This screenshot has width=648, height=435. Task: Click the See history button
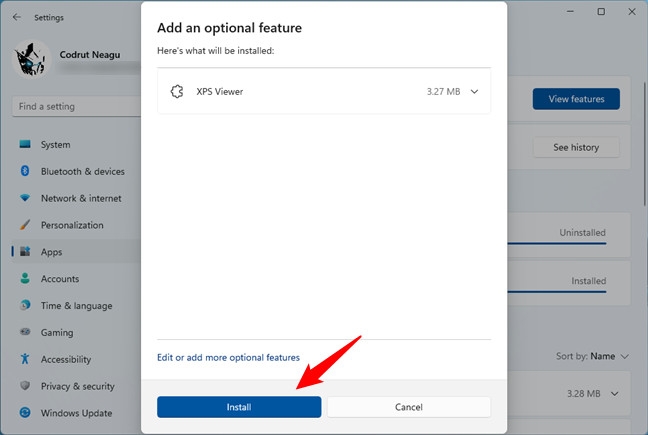(576, 147)
